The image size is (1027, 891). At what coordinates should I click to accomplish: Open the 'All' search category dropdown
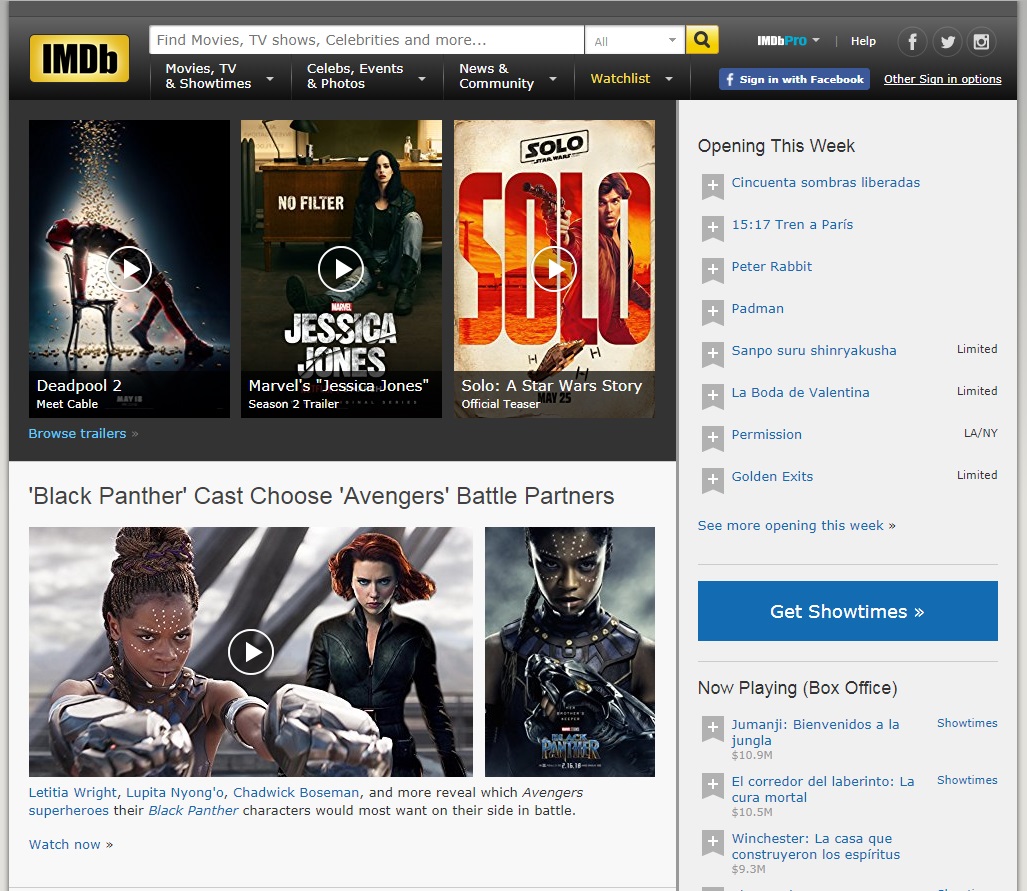click(634, 41)
